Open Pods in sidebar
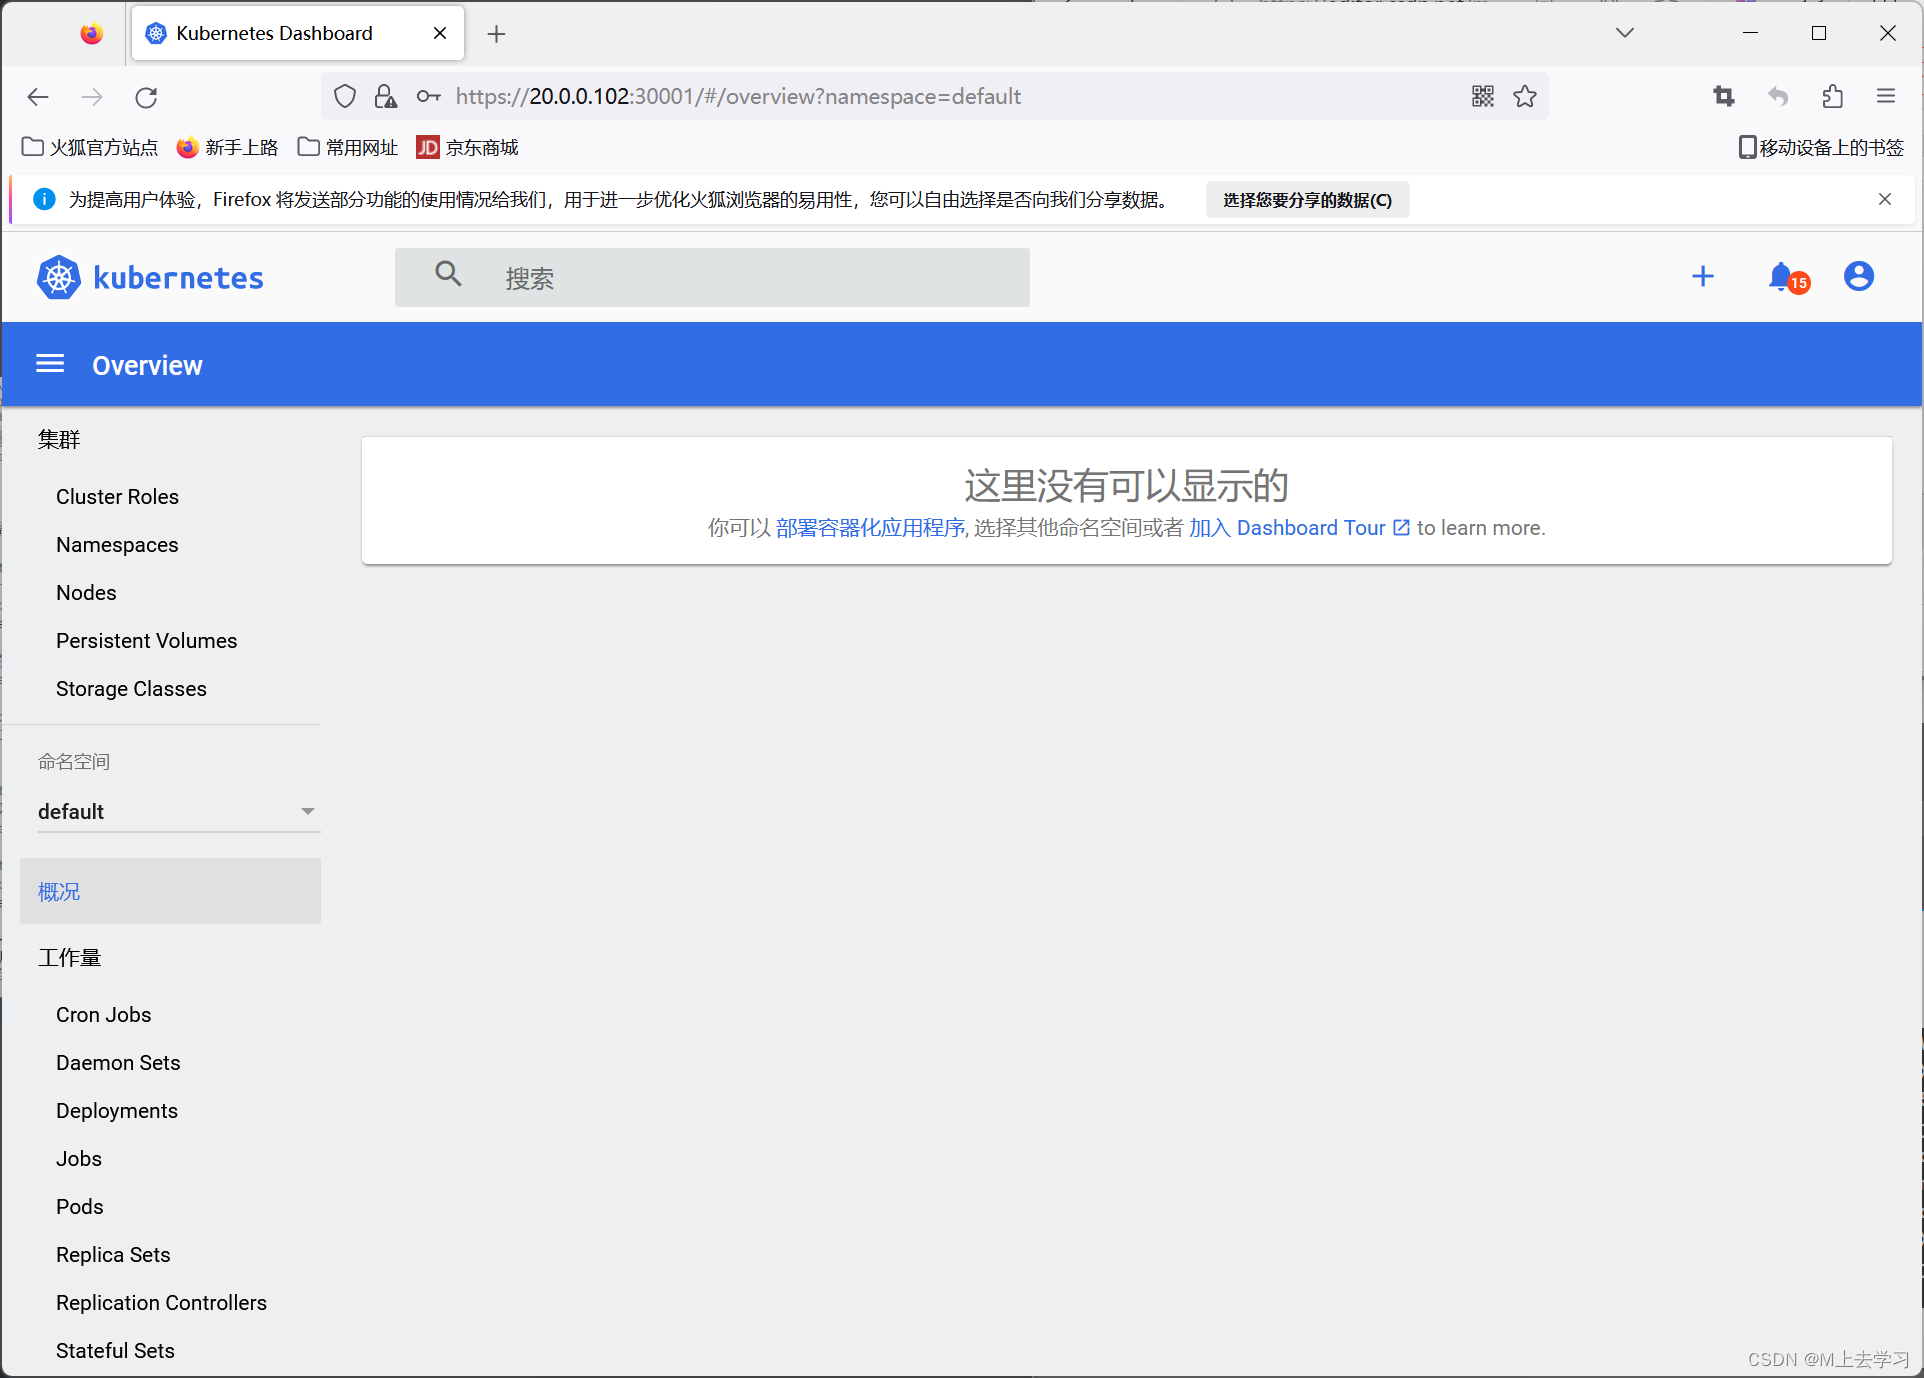The height and width of the screenshot is (1378, 1924). (x=79, y=1207)
